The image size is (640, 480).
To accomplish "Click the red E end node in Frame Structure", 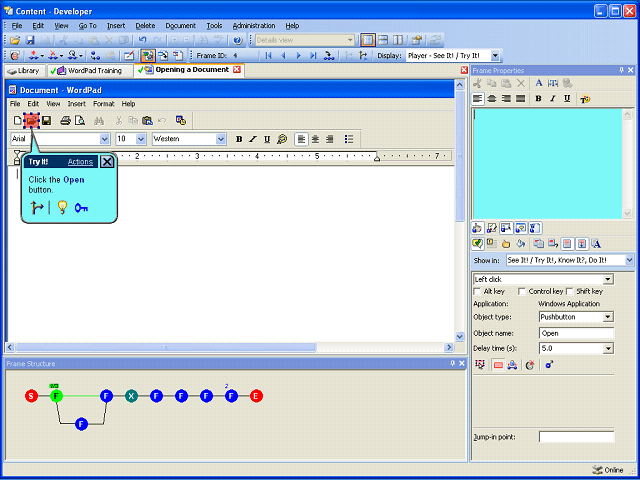I will click(256, 396).
